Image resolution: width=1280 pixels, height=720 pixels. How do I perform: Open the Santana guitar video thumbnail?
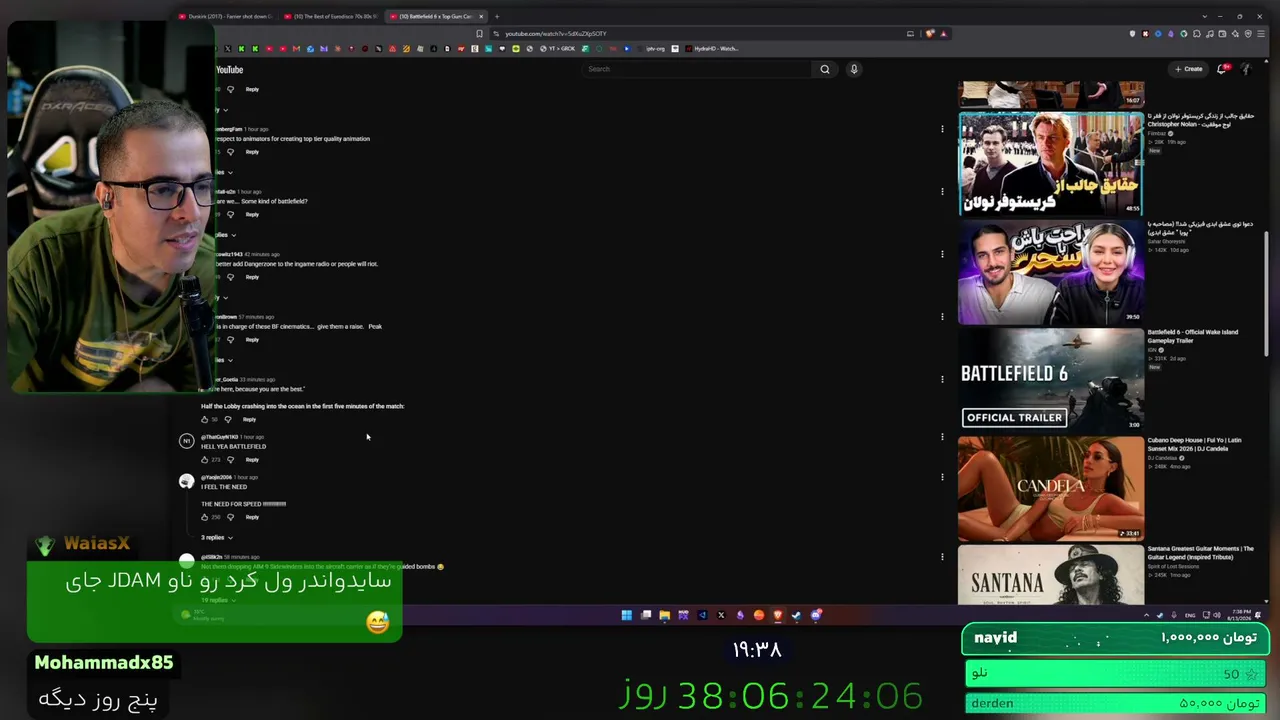1051,575
